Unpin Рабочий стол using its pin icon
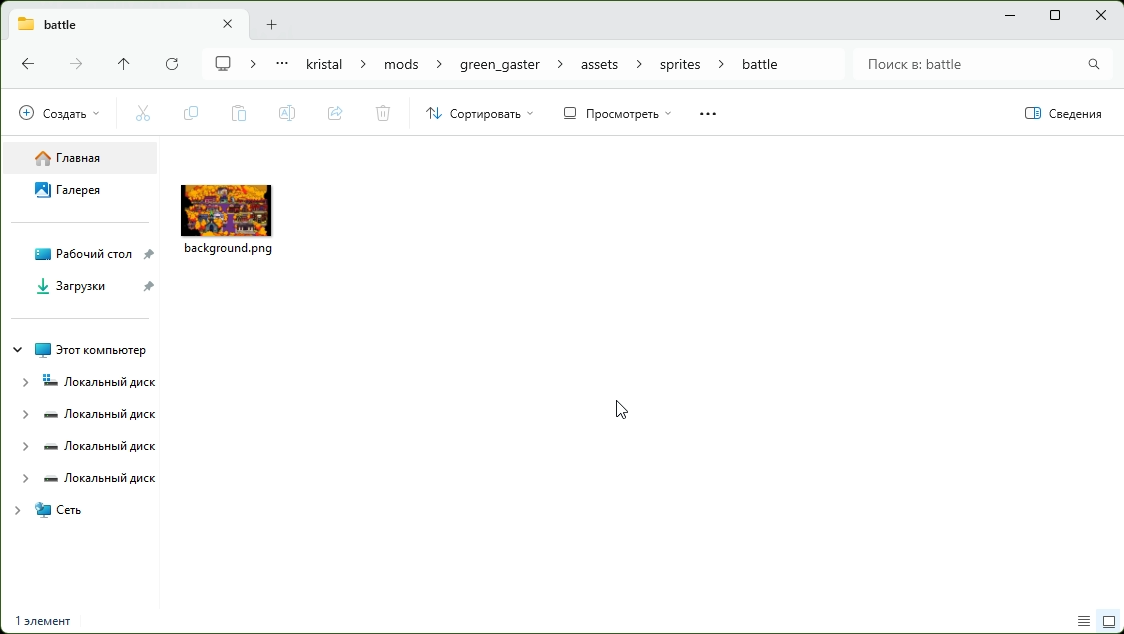Viewport: 1124px width, 634px height. point(148,255)
